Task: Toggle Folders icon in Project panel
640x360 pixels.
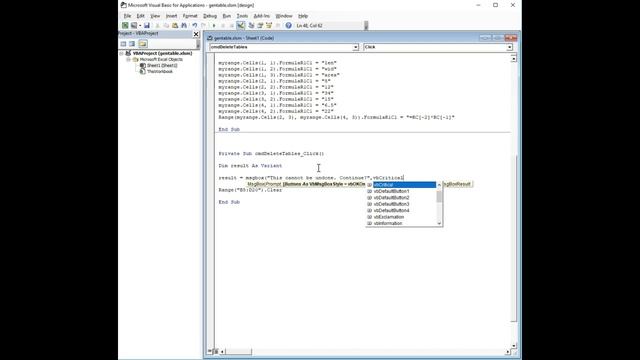Action: (x=142, y=44)
